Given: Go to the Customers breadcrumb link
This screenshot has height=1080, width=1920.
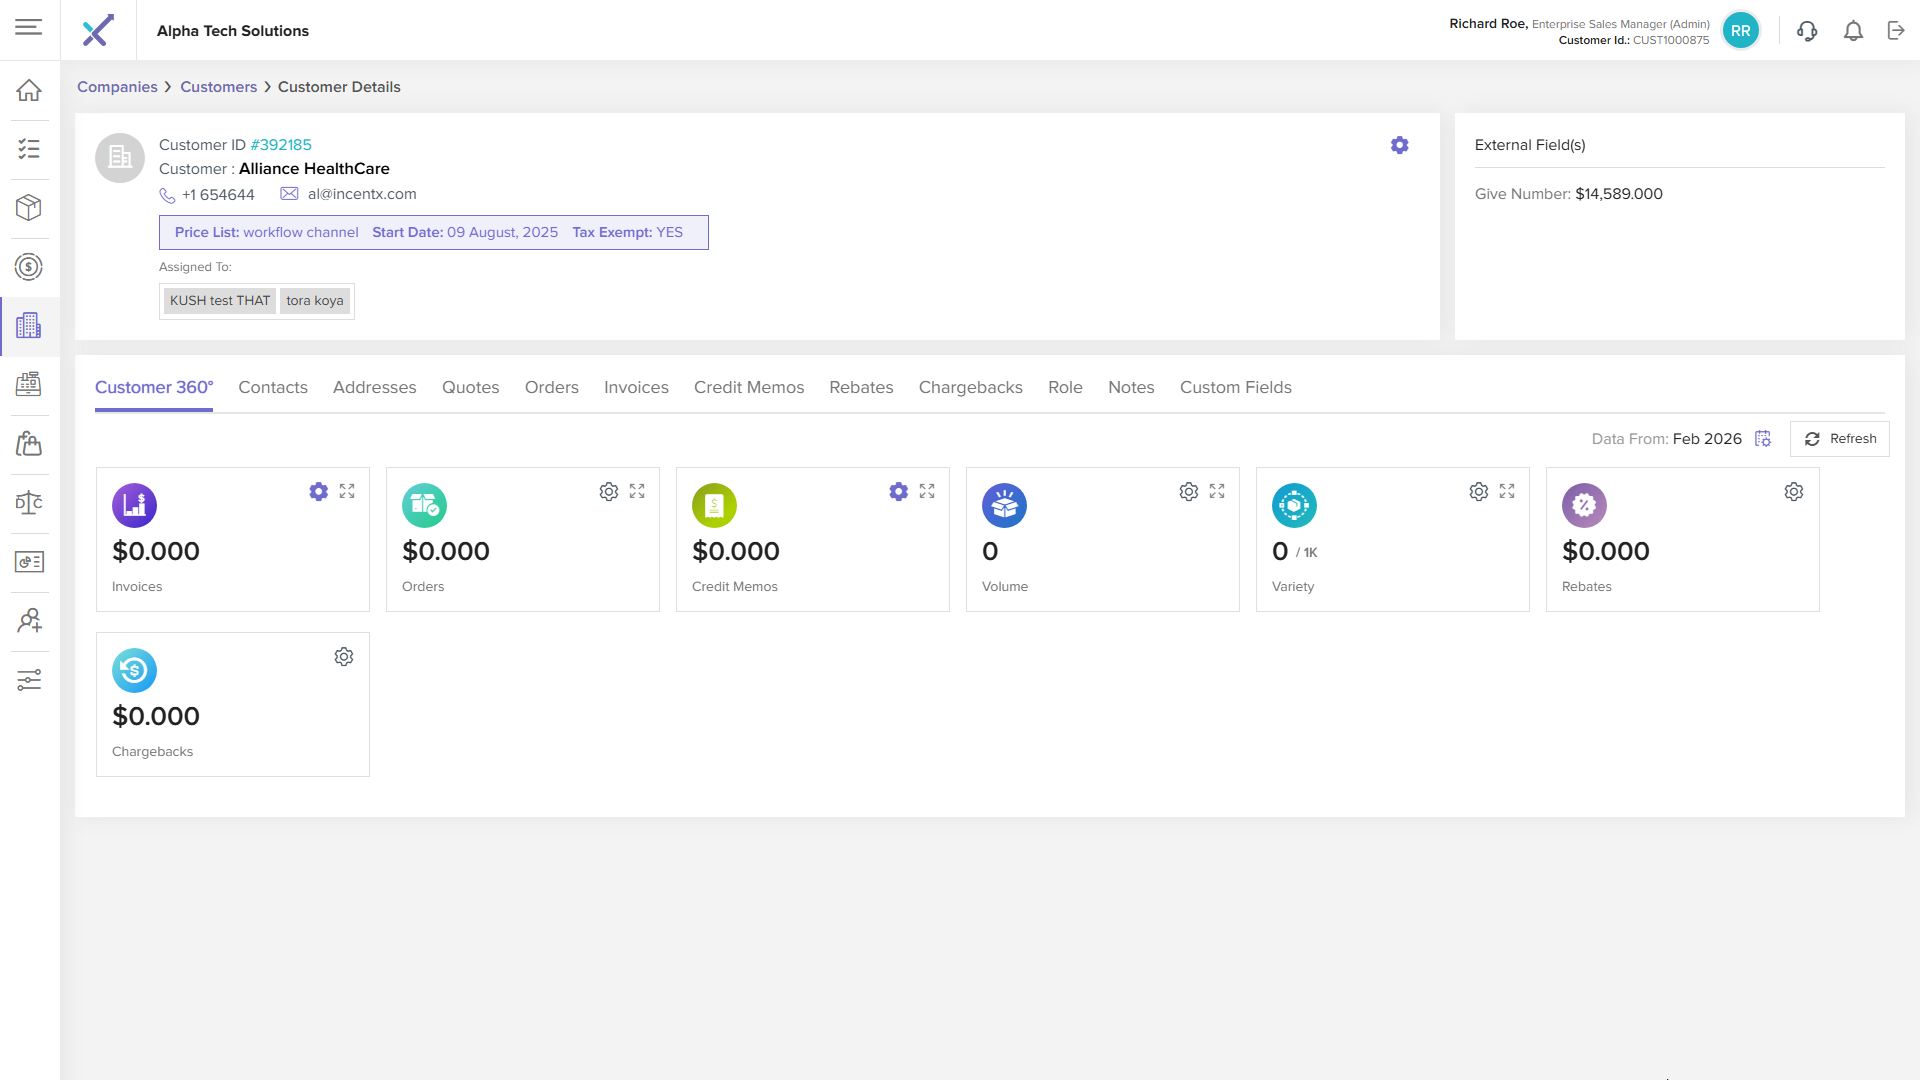Looking at the screenshot, I should 218,87.
